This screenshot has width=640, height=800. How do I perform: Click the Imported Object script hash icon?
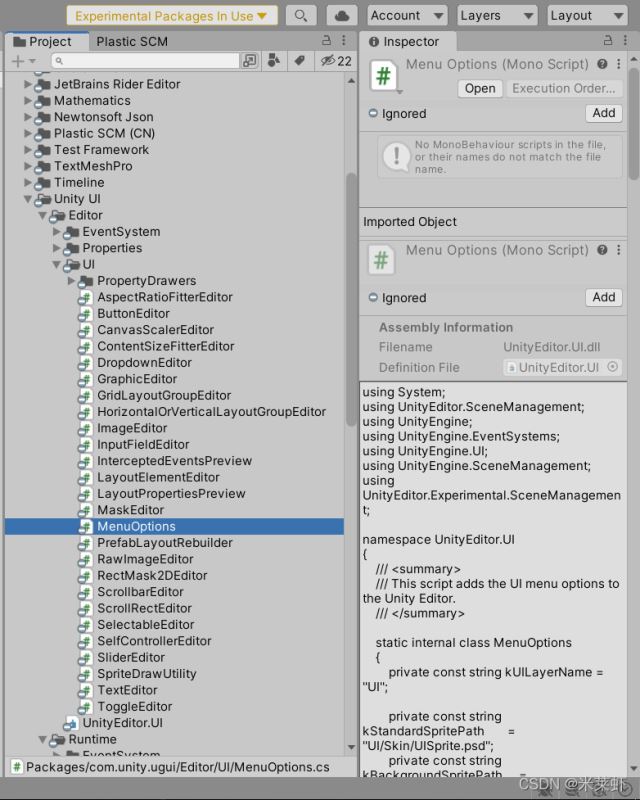(381, 260)
